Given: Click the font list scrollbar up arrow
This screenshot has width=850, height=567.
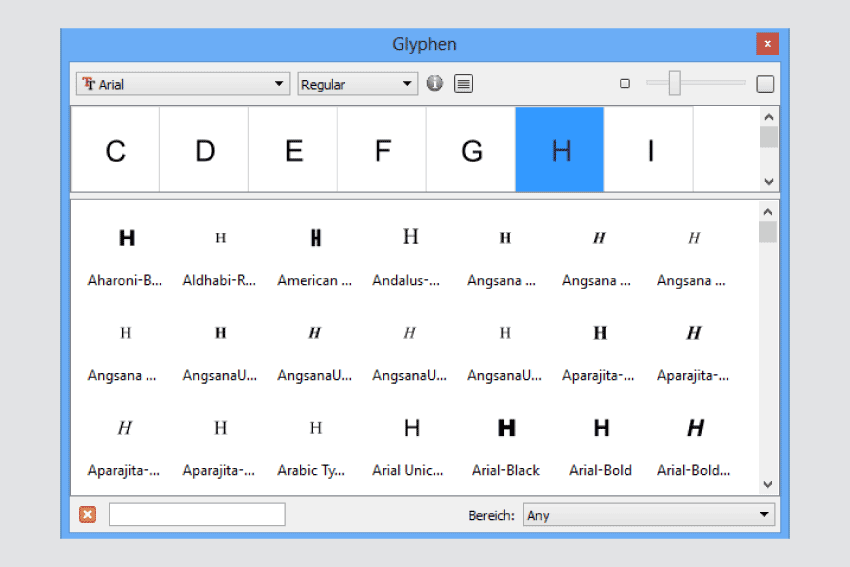Looking at the screenshot, I should coord(768,212).
